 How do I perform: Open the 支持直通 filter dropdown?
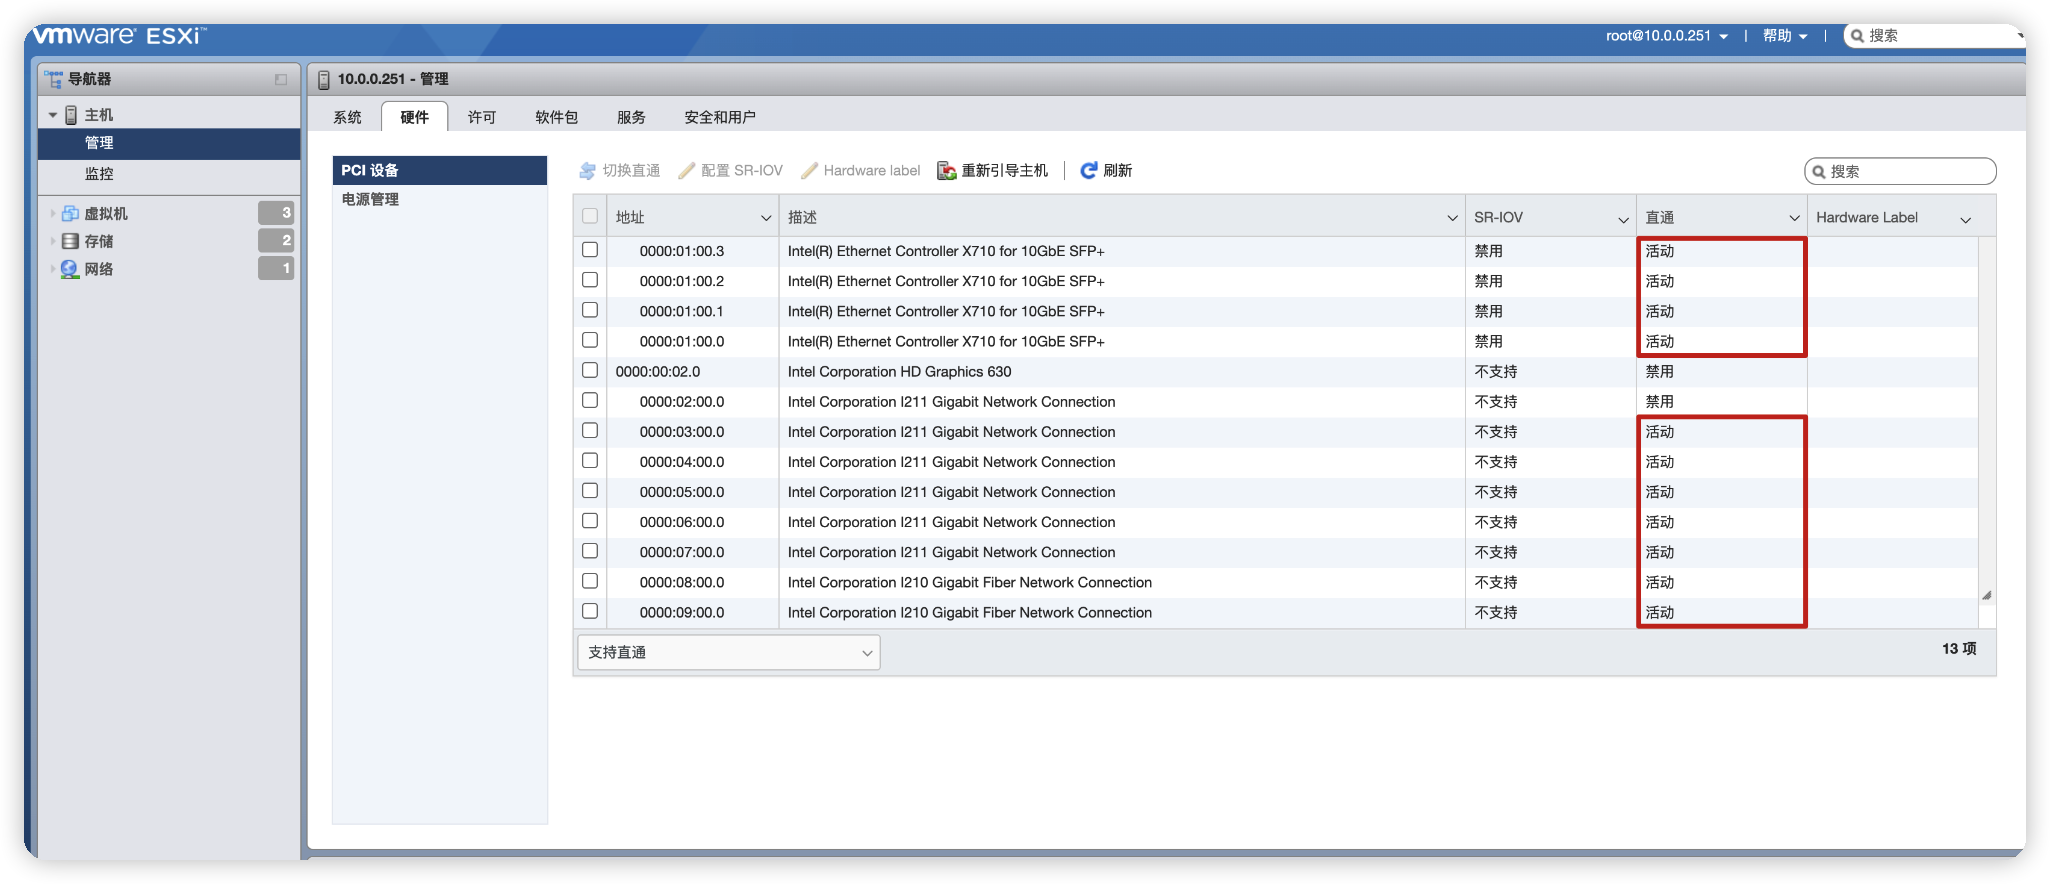[729, 652]
